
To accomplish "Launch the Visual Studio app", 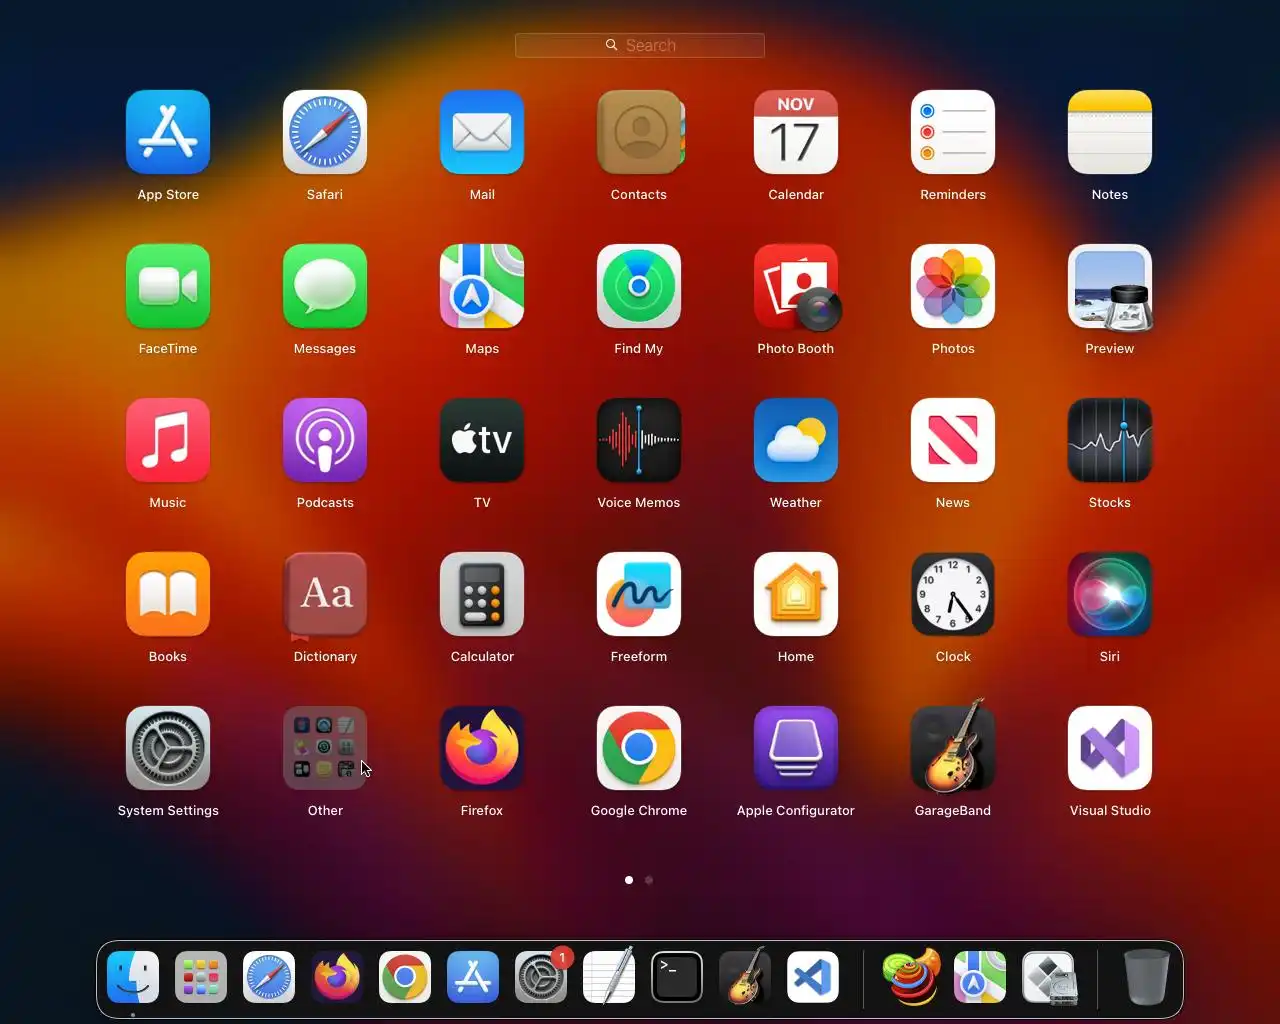I will click(1110, 748).
